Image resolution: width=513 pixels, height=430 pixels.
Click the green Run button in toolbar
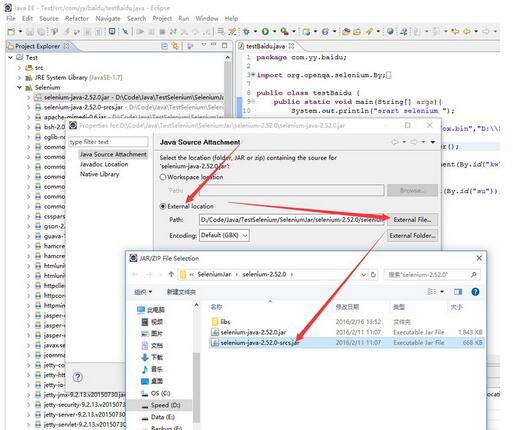coord(265,32)
